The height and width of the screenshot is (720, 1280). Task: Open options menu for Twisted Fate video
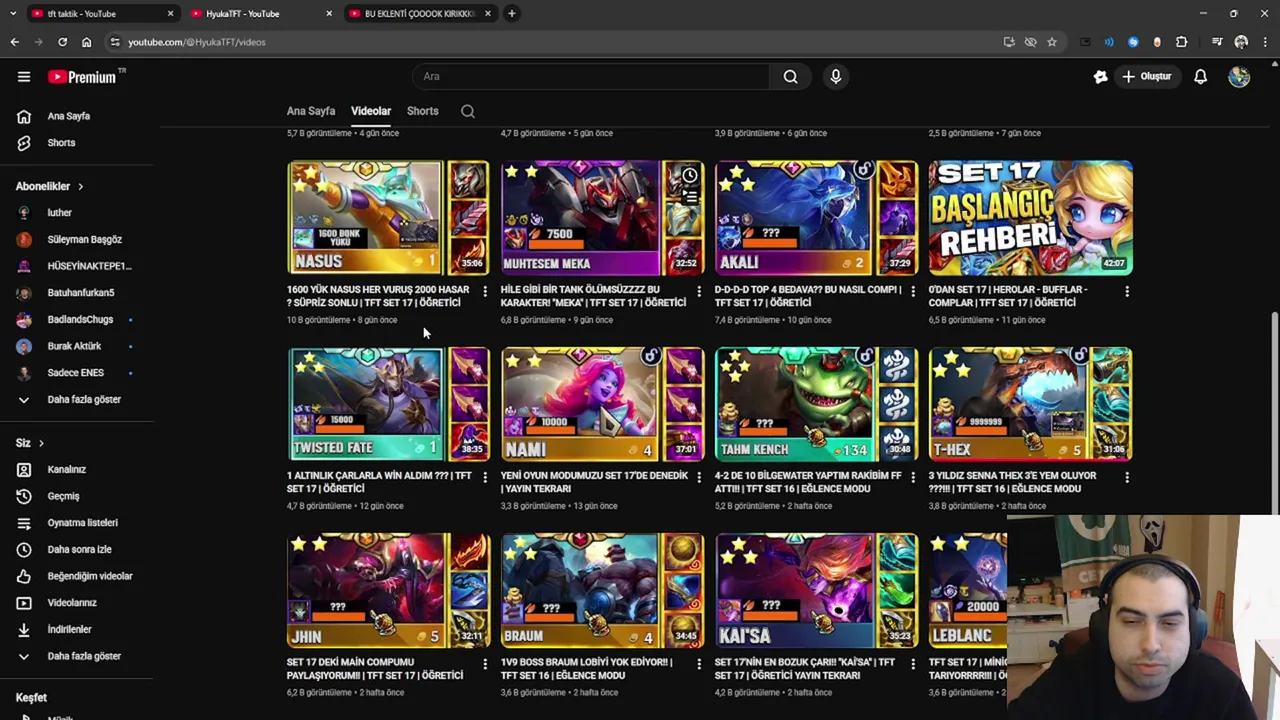coord(485,477)
